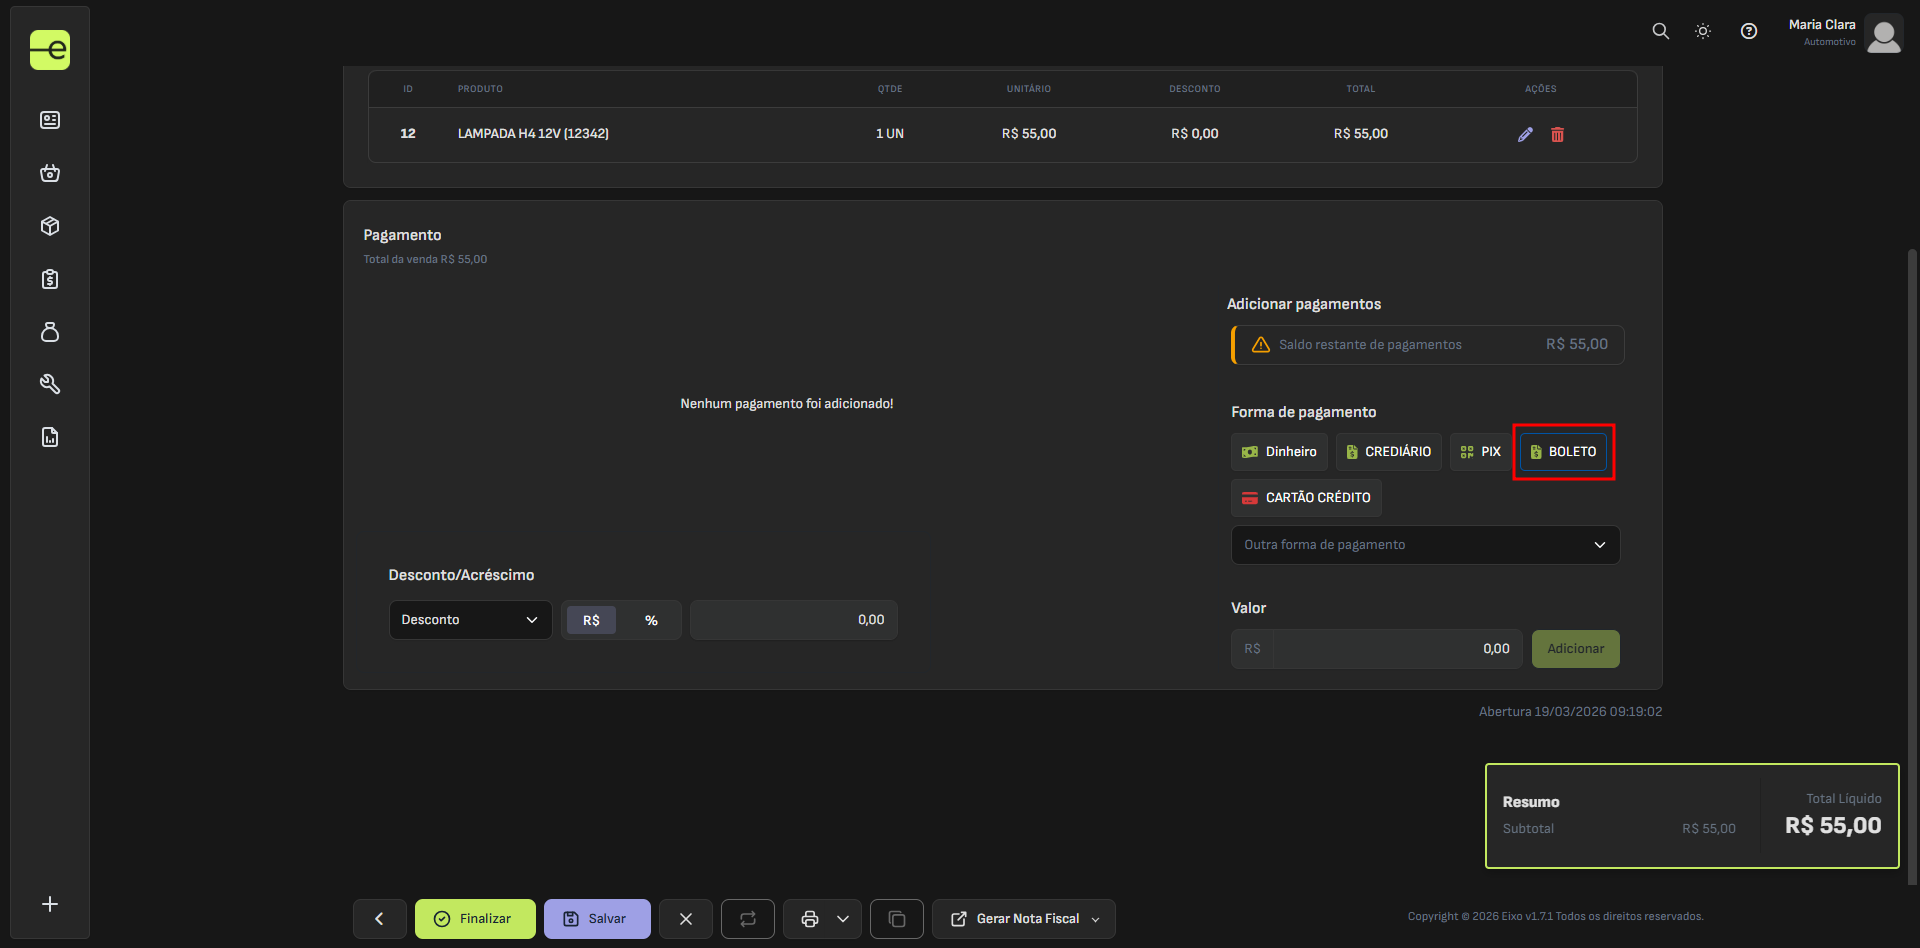1920x948 pixels.
Task: Open the report chart sidebar icon
Action: point(50,437)
